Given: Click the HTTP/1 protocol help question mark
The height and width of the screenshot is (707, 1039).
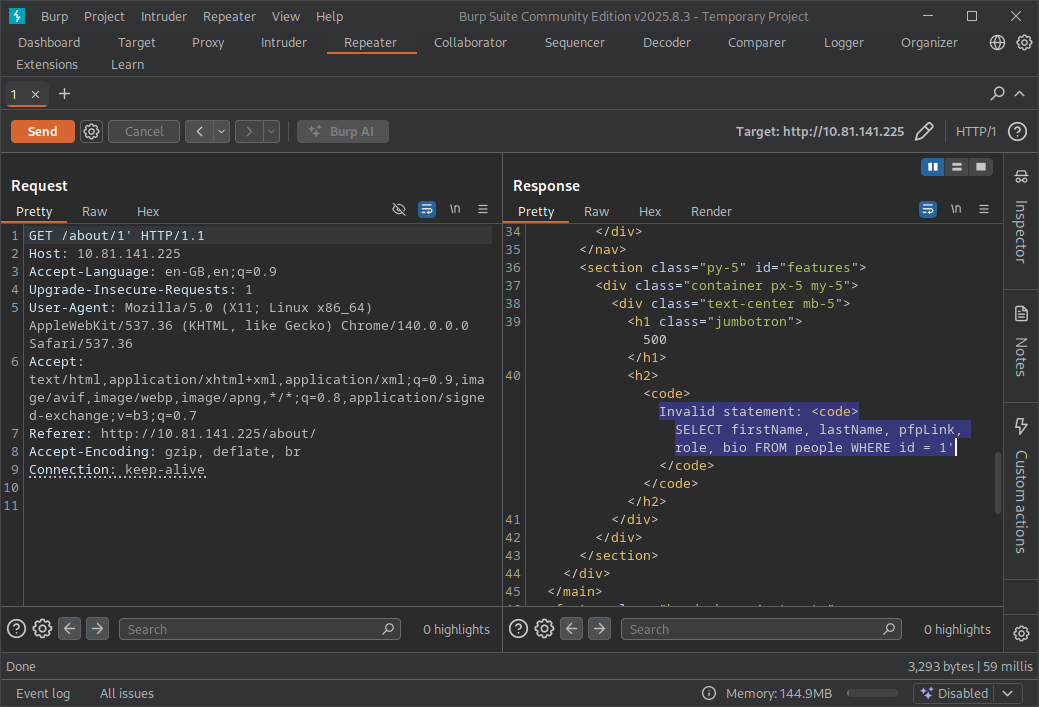Looking at the screenshot, I should 1017,131.
